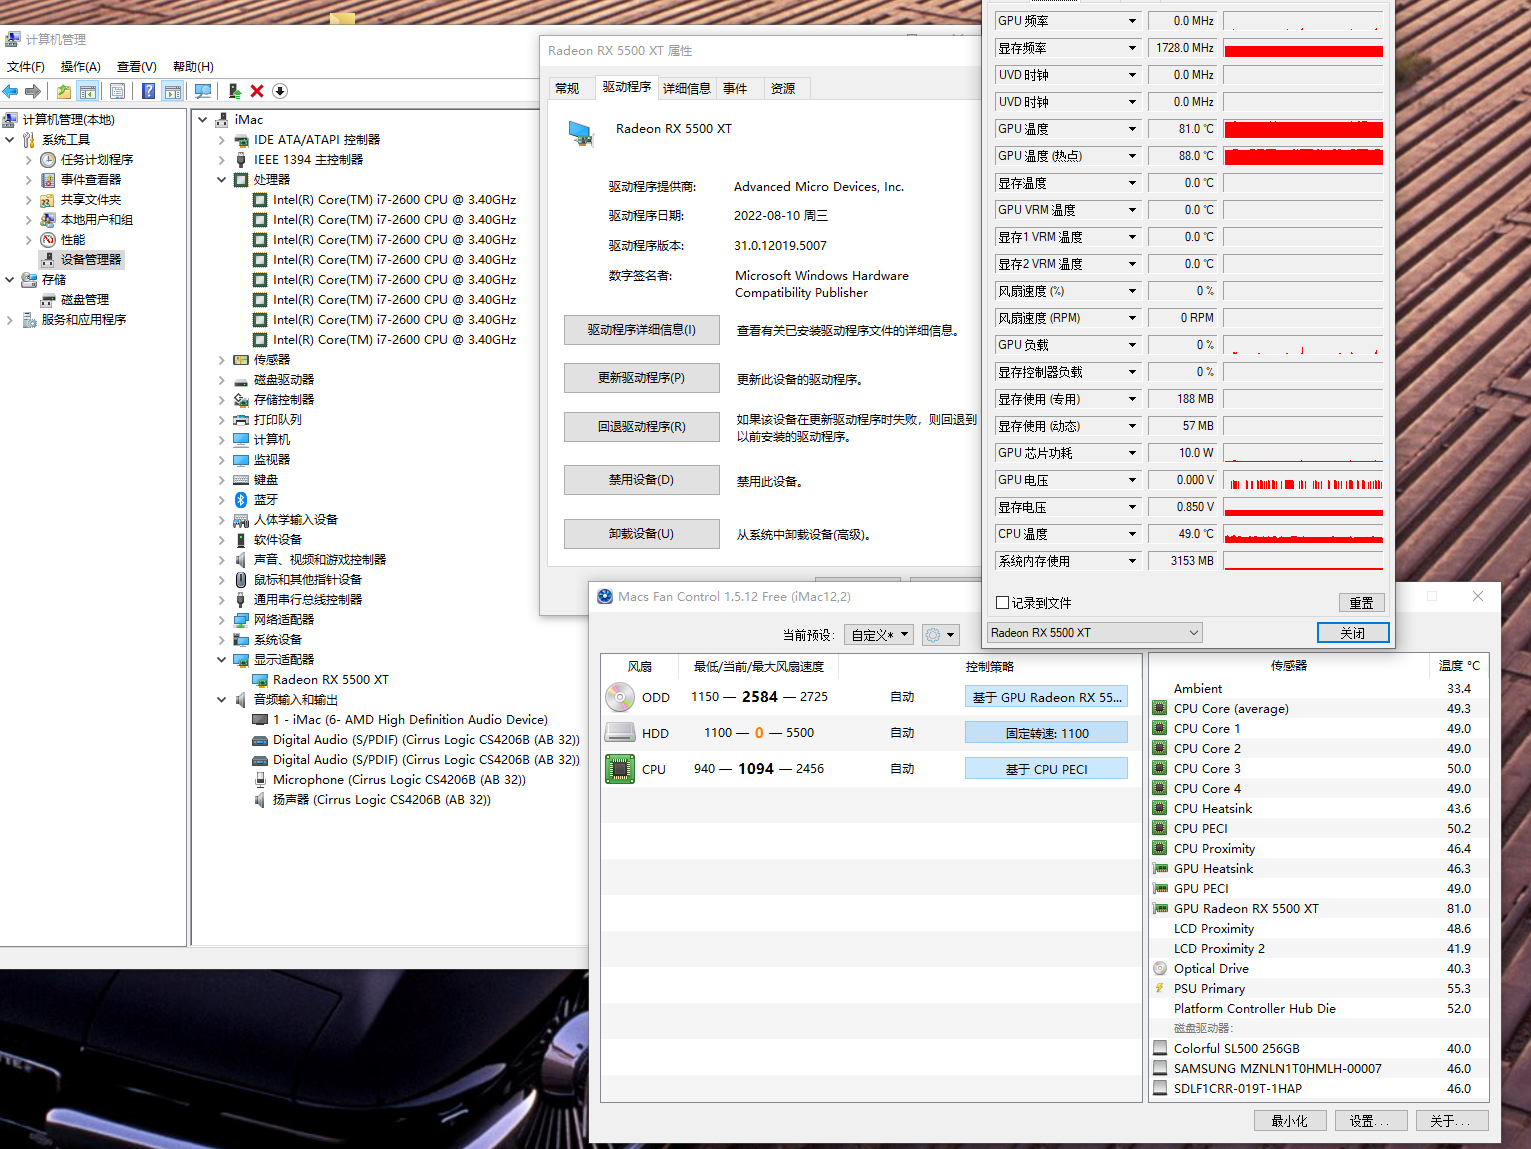Click the blue back arrow in Computer Management toolbar
Screen dimensions: 1531x1149
pos(11,91)
